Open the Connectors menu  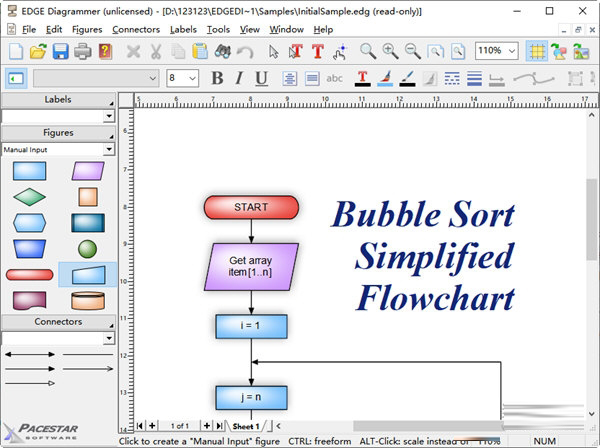tap(136, 29)
